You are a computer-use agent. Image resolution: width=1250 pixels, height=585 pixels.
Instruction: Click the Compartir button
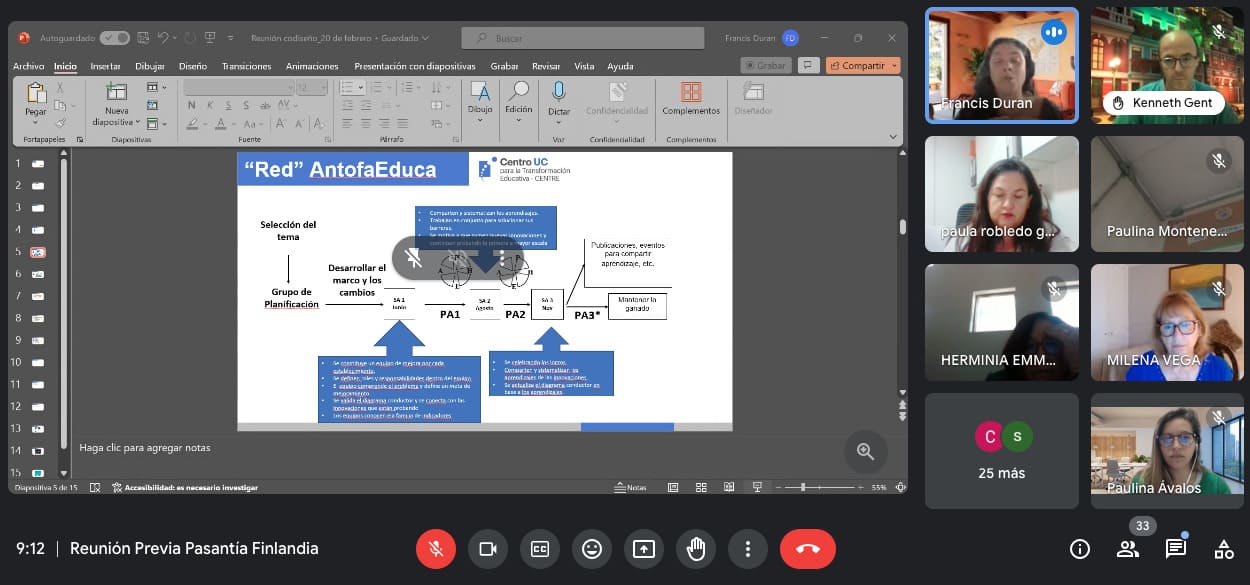(x=863, y=66)
